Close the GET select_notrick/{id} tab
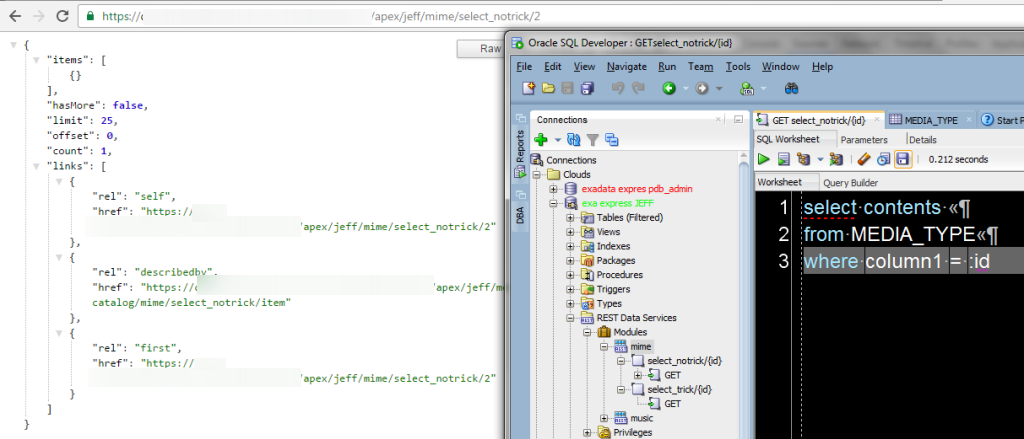Image resolution: width=1024 pixels, height=439 pixels. pyautogui.click(x=876, y=120)
